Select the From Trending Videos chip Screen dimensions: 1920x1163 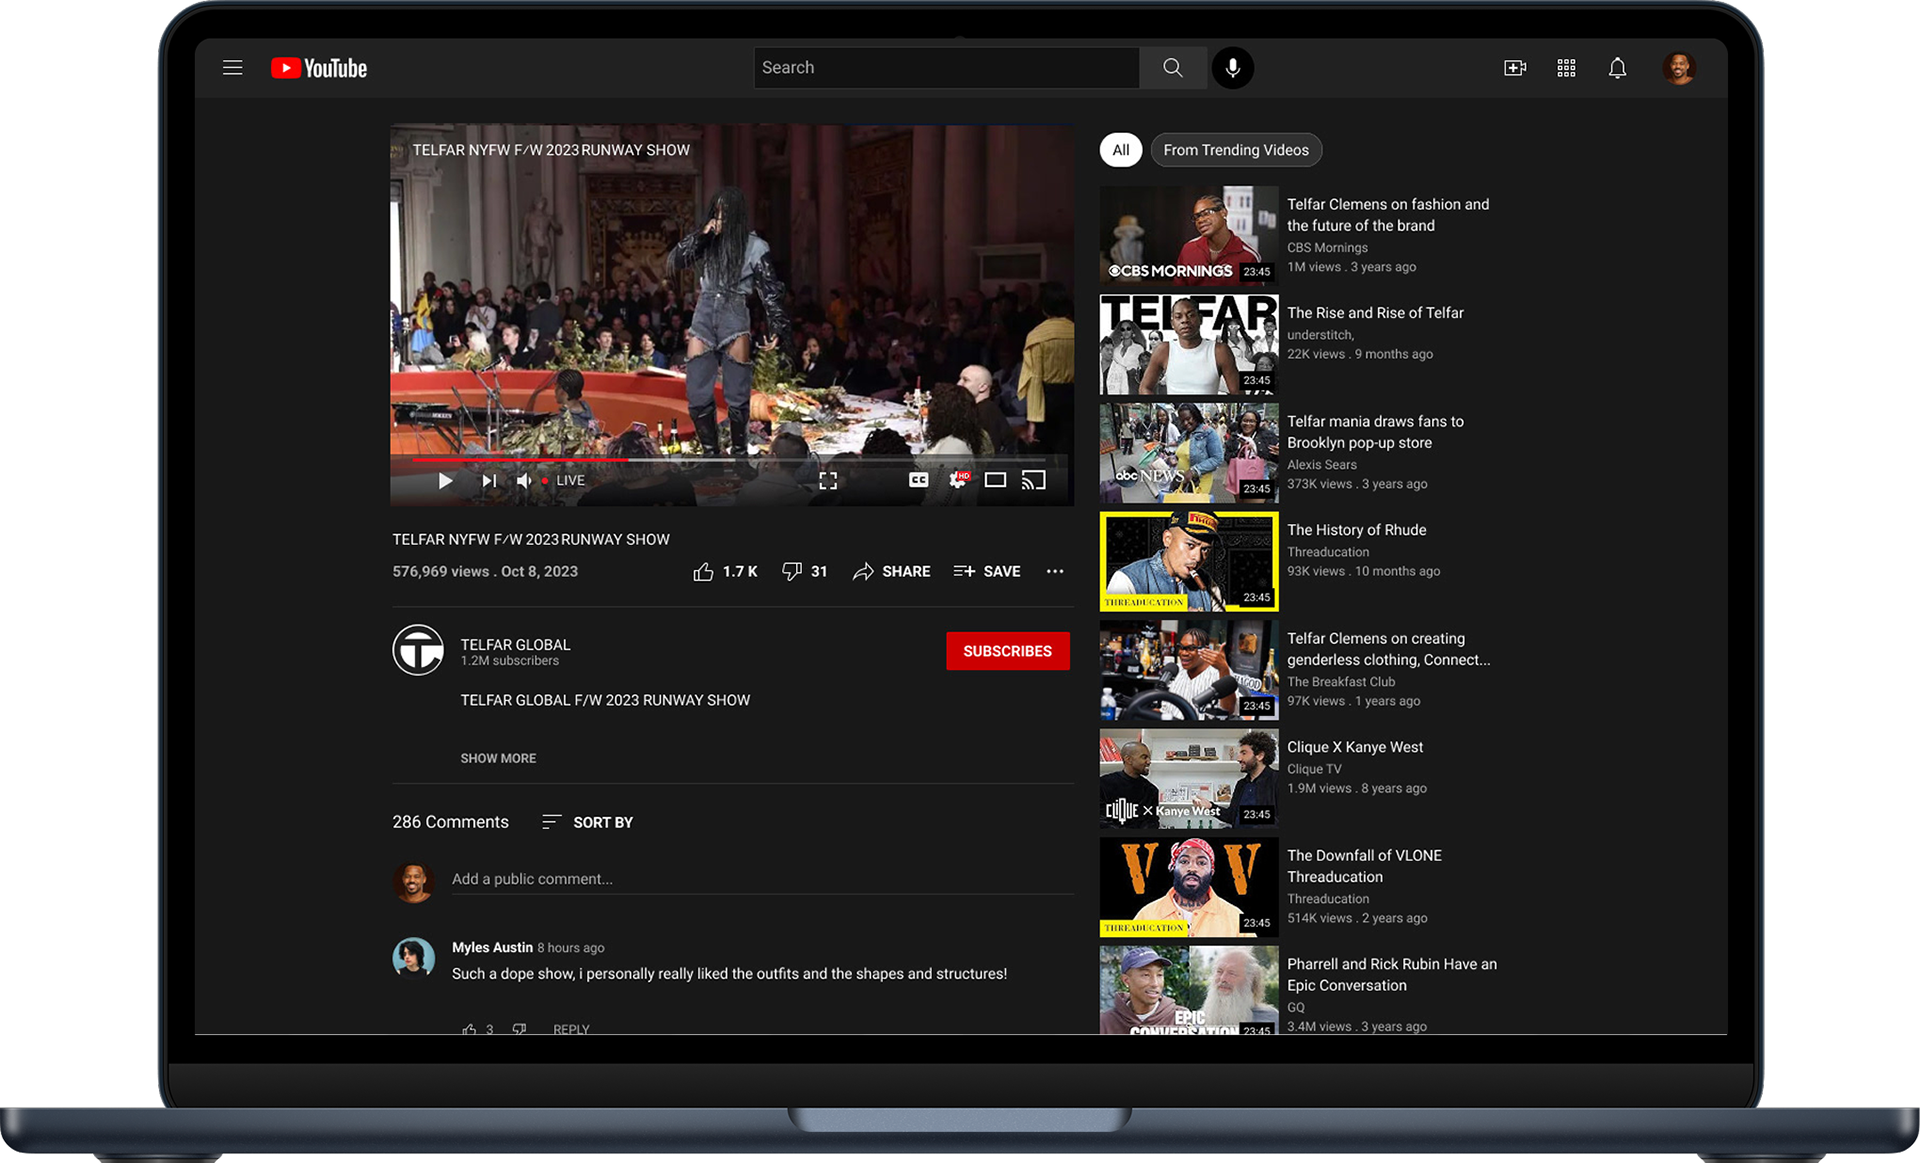tap(1235, 150)
